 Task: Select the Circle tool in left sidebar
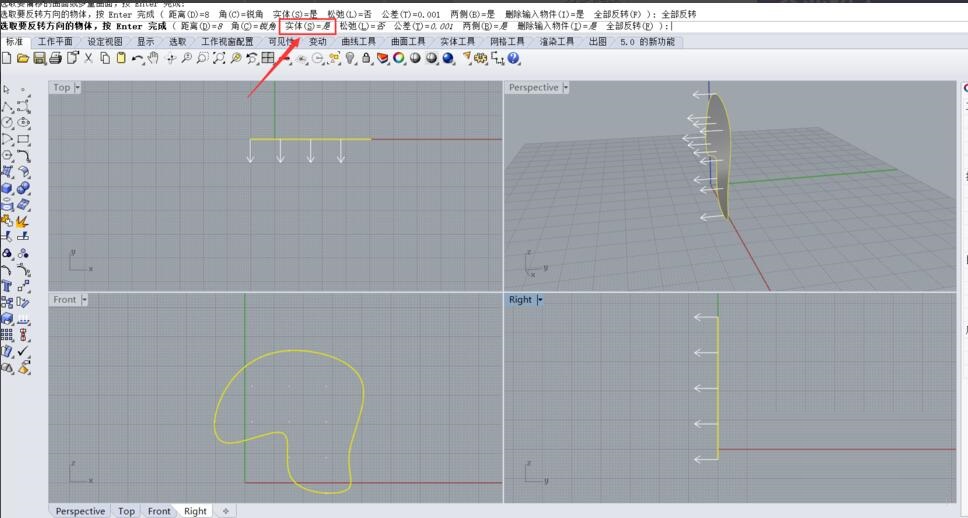pos(7,123)
